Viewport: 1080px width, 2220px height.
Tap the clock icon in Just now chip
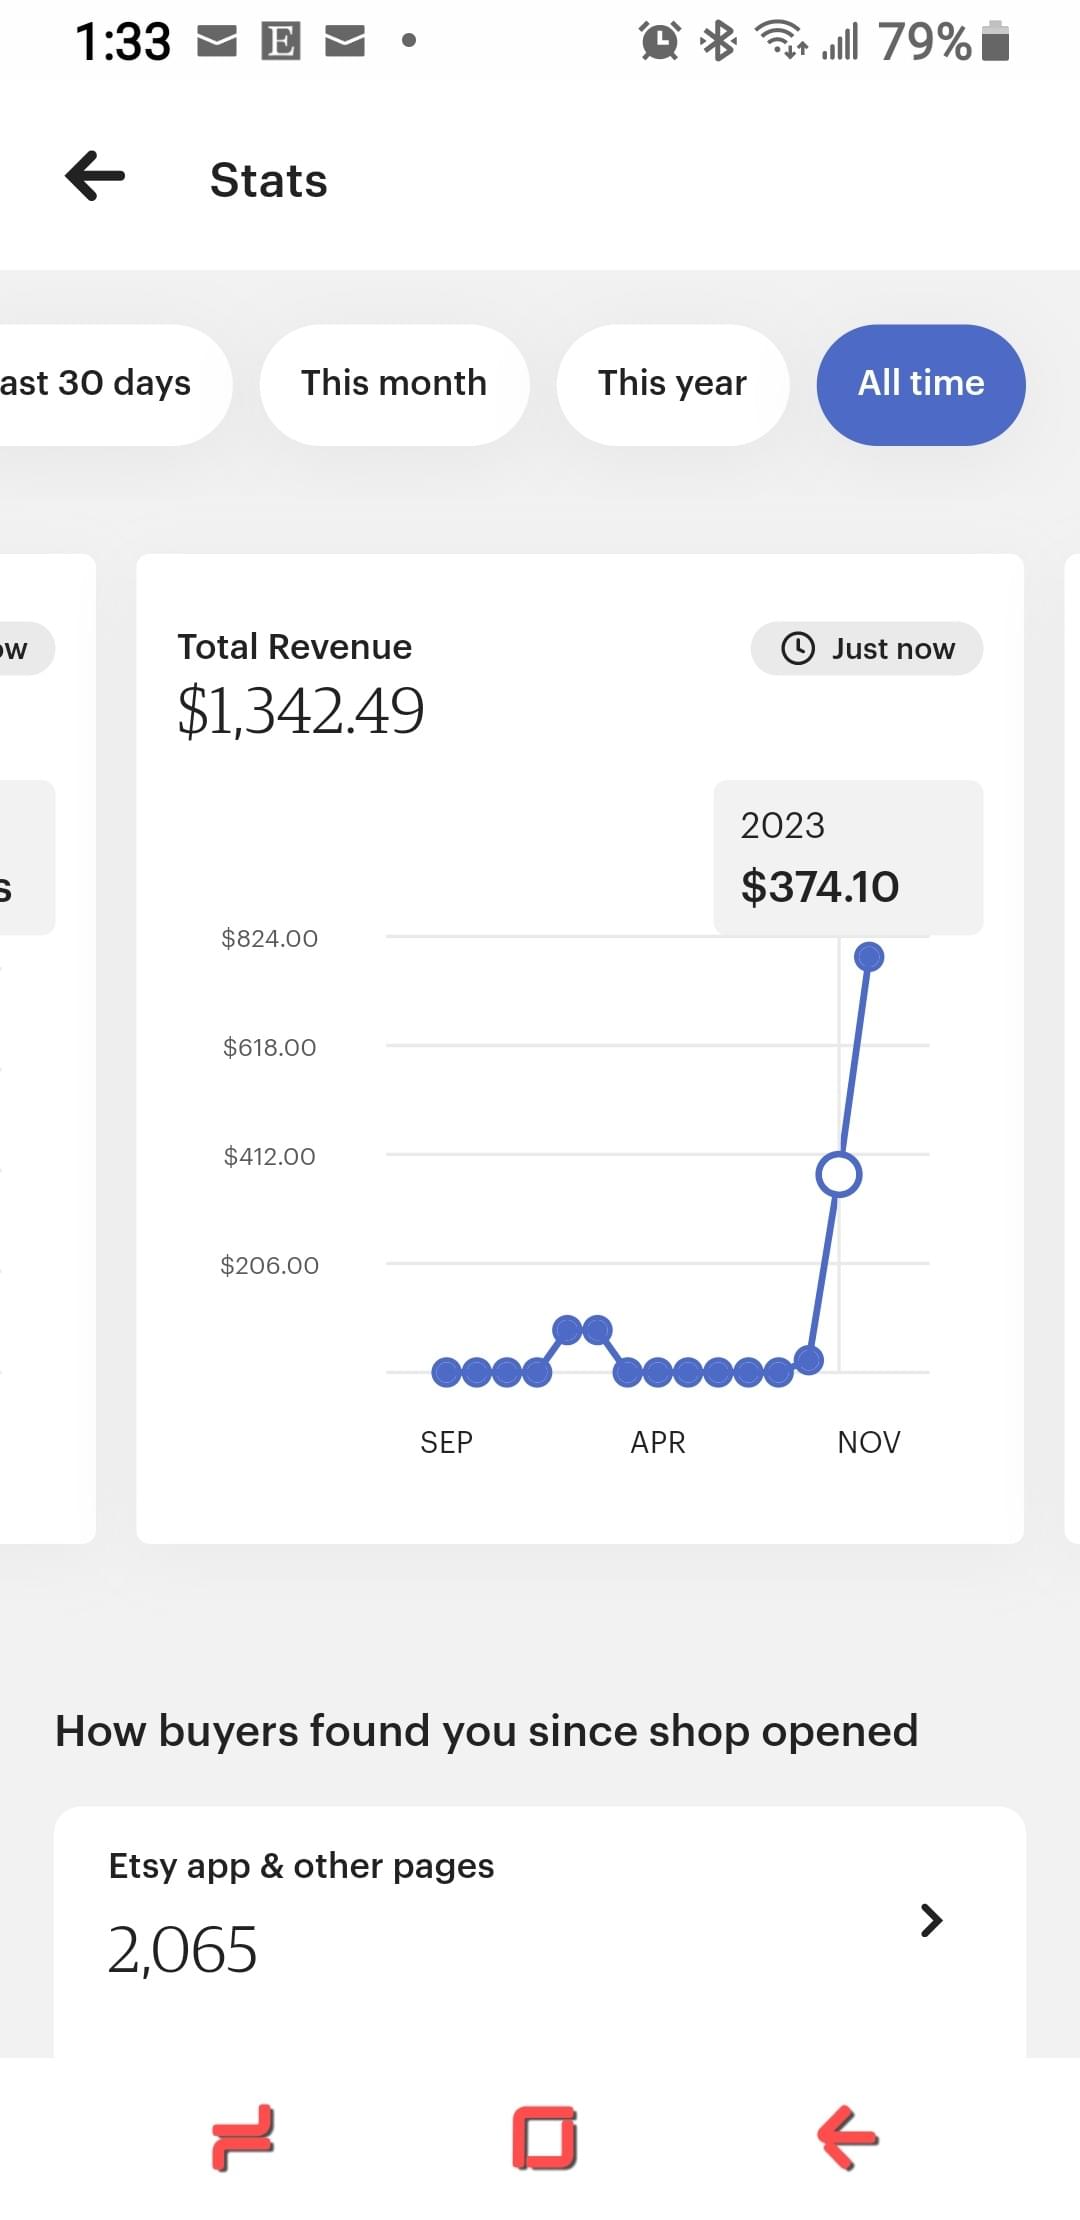click(797, 649)
